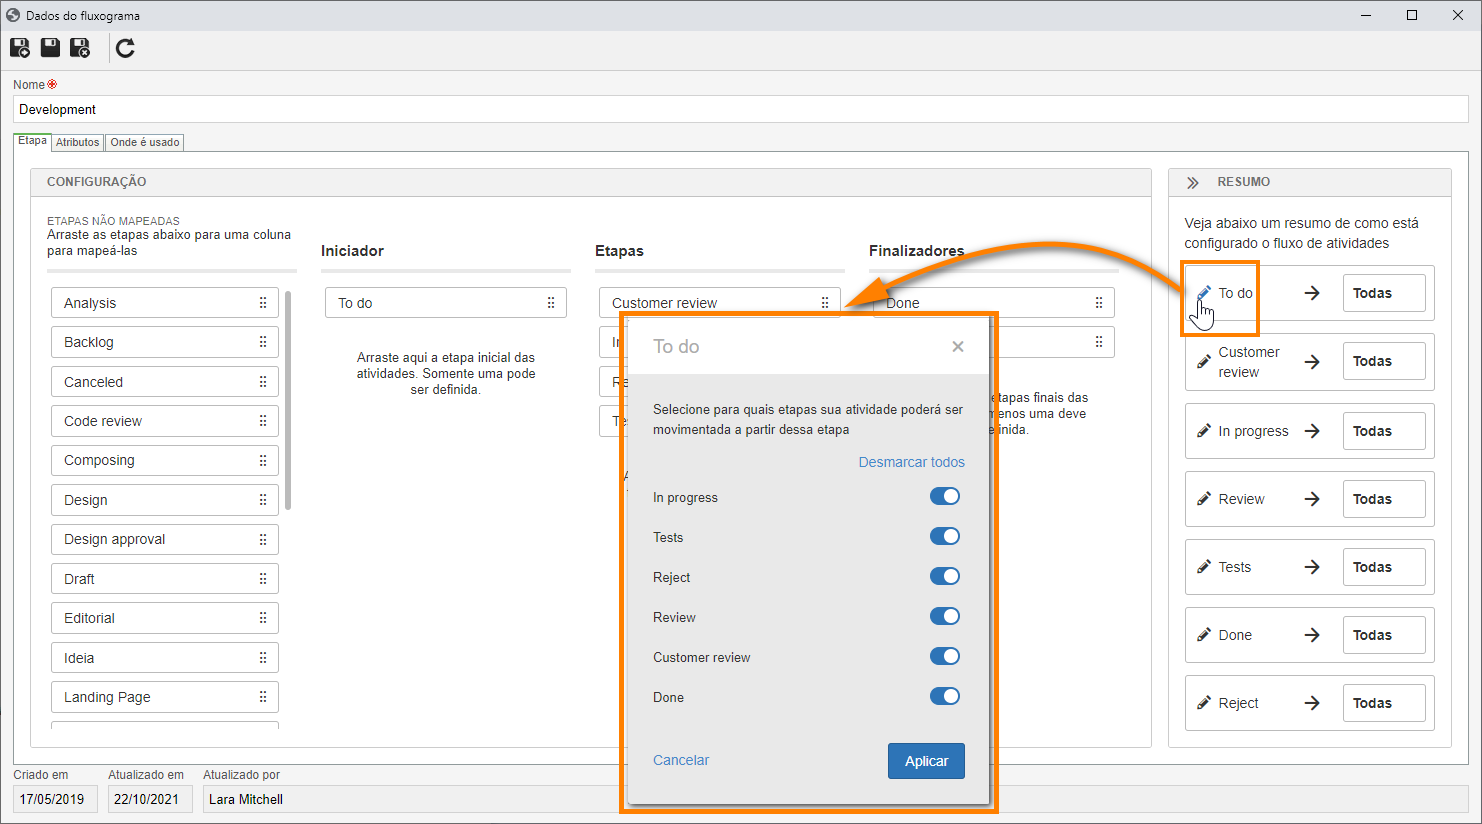
Task: Click Todas box for Customer review
Action: click(1384, 361)
